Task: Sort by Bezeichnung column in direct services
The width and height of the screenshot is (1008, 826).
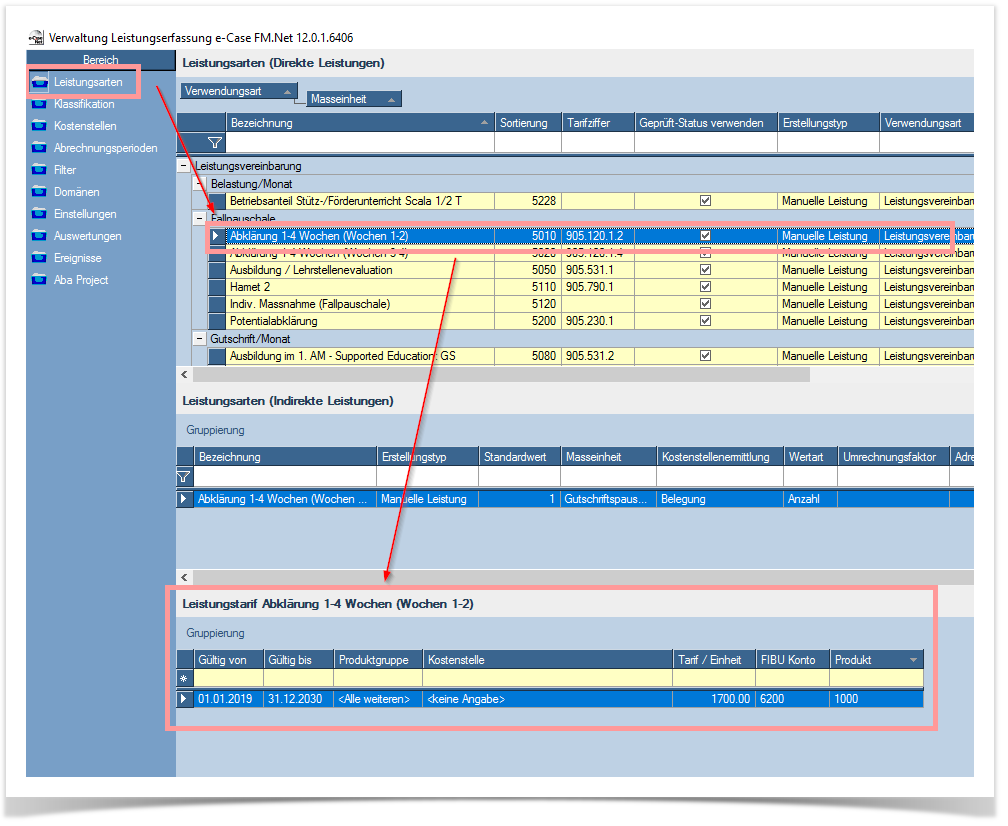Action: [360, 123]
